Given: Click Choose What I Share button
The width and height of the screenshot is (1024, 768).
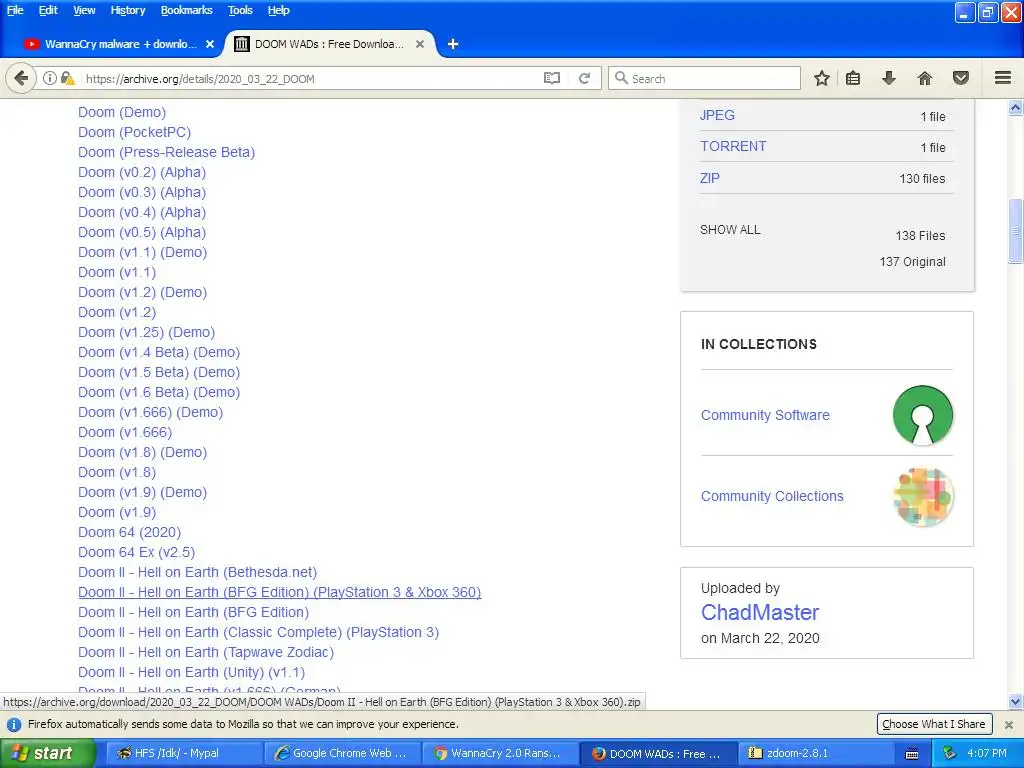Looking at the screenshot, I should [933, 724].
